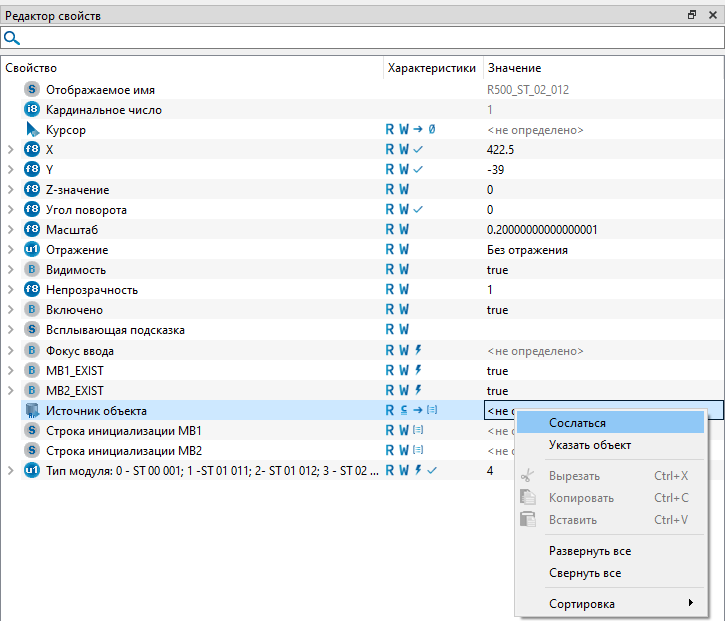Click the f8 icon beside Масштаб
Viewport: 725px width, 621px height.
point(32,230)
